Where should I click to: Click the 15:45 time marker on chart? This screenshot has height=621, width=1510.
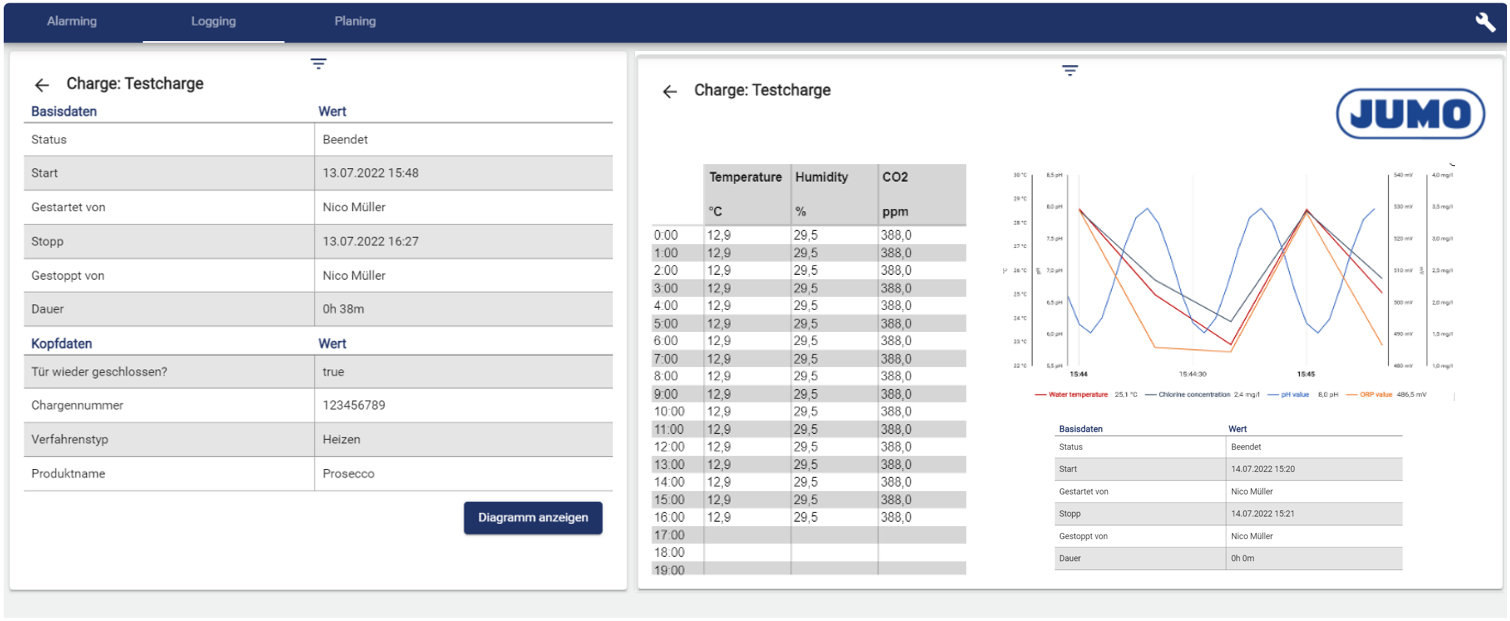(1305, 374)
